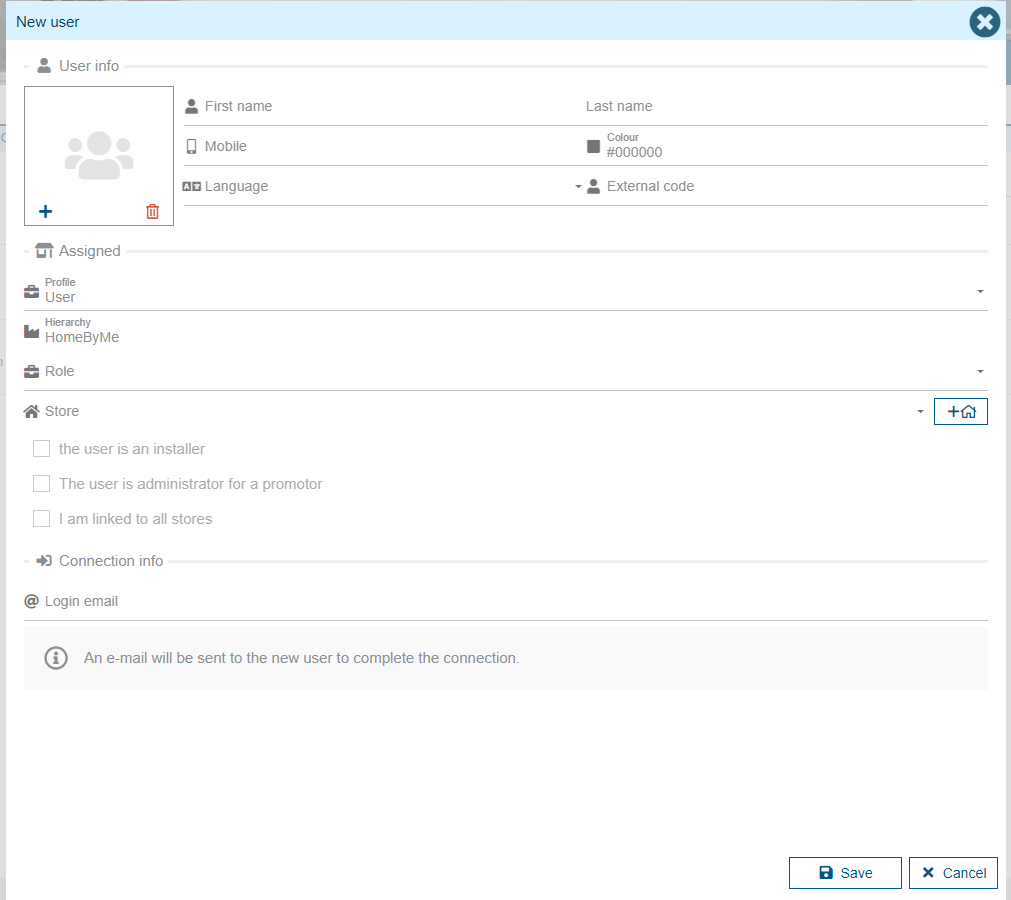1011x900 pixels.
Task: Click the add store button with house icon
Action: click(960, 411)
